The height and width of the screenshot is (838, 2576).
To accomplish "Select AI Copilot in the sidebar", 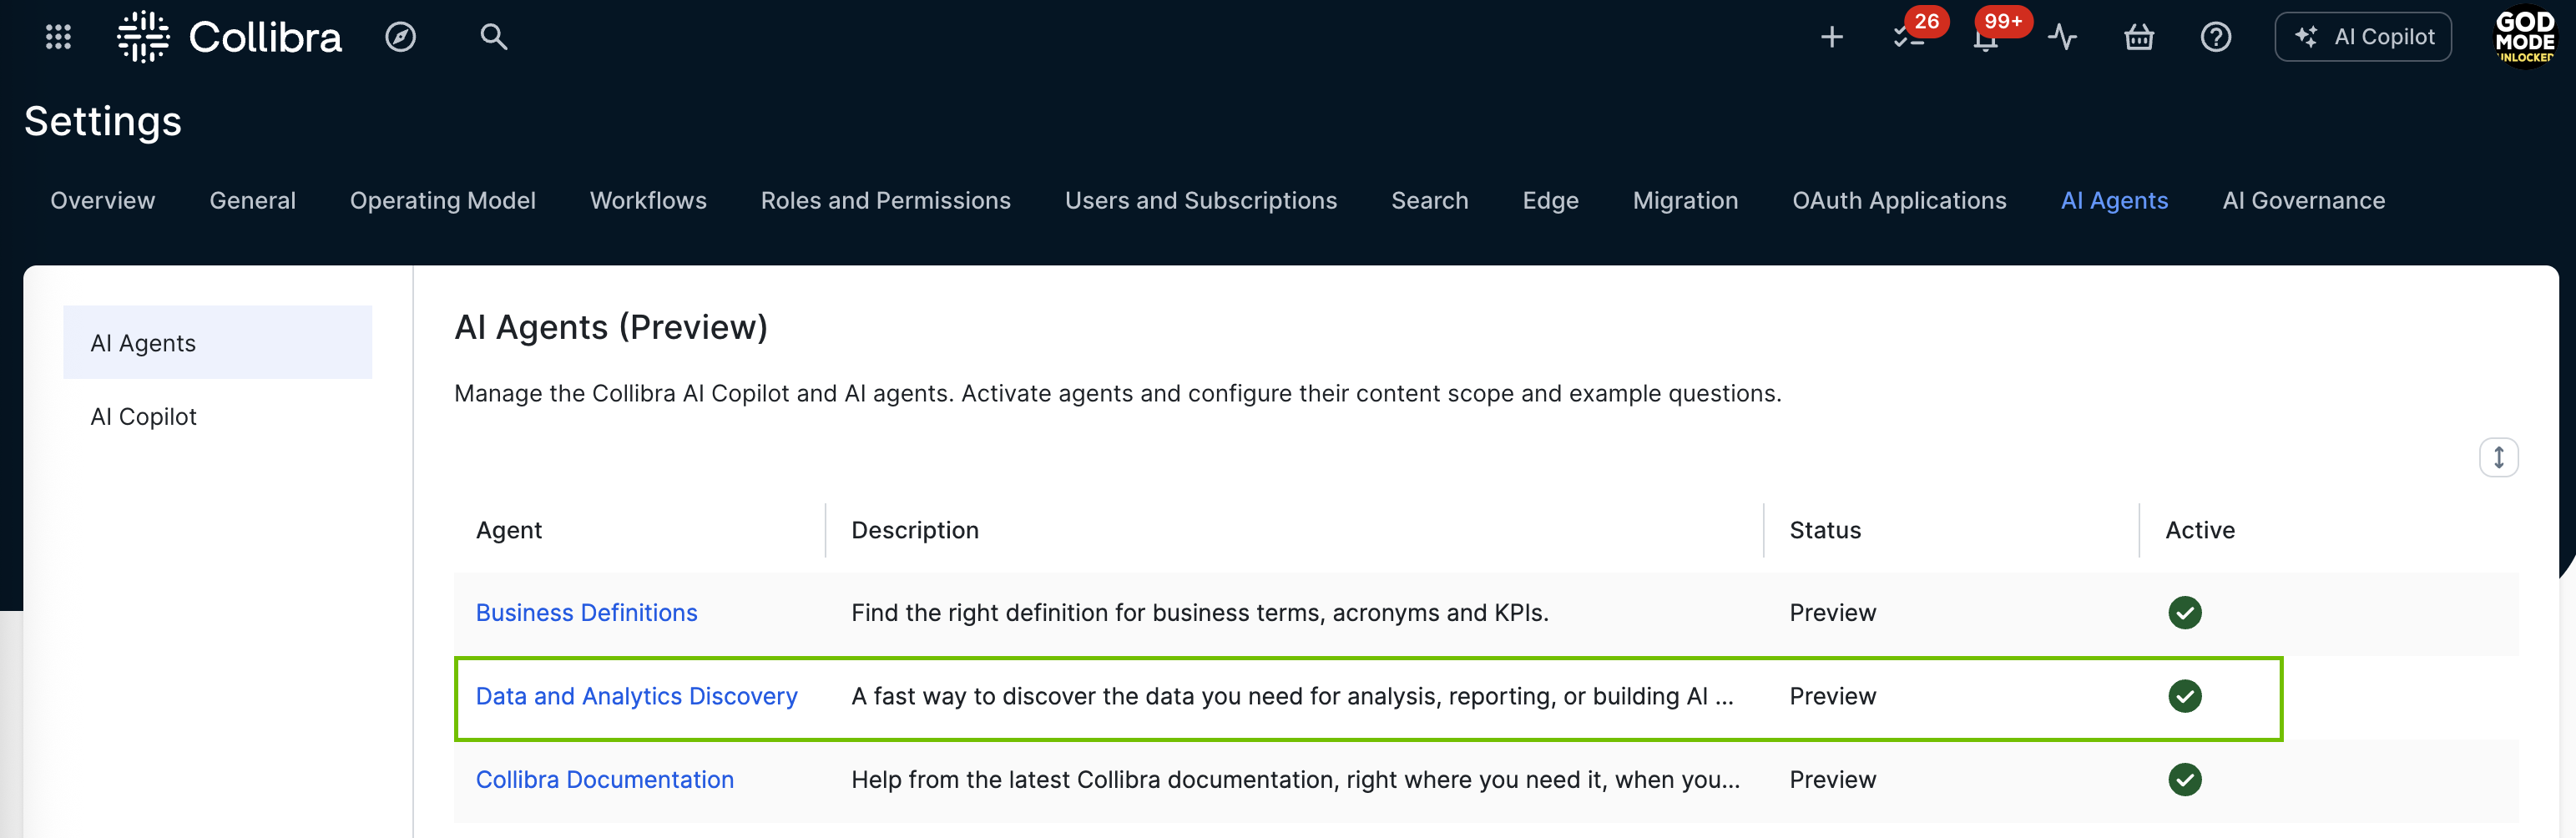I will [x=143, y=416].
